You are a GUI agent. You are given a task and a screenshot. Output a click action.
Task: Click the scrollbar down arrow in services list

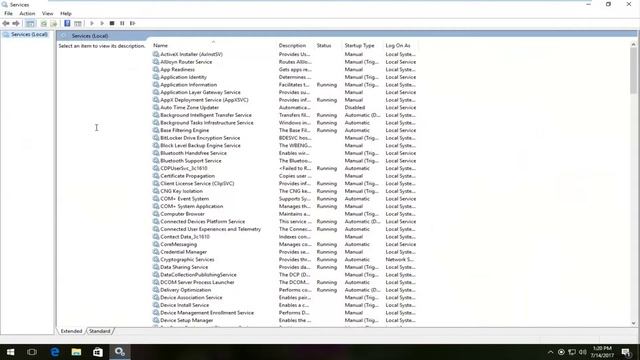tap(633, 323)
